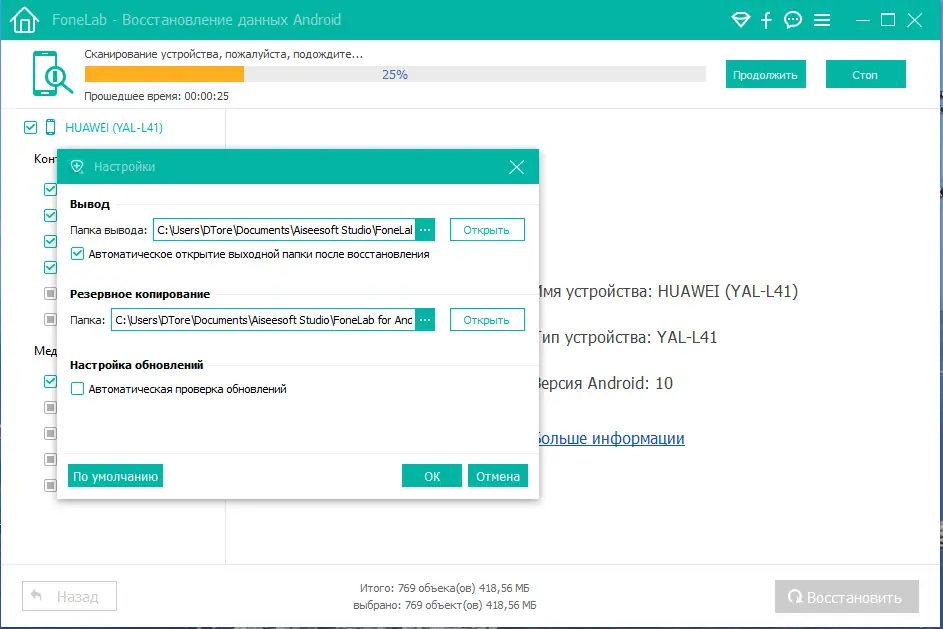
Task: Click the Резервное копирование heading
Action: tap(140, 294)
